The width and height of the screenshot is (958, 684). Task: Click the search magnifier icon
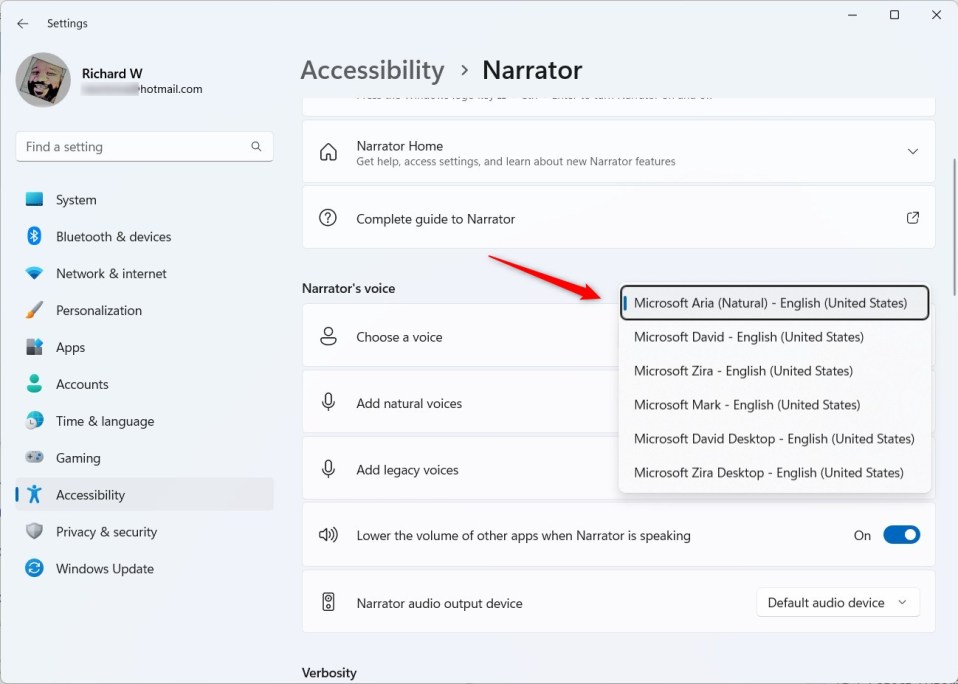[256, 147]
